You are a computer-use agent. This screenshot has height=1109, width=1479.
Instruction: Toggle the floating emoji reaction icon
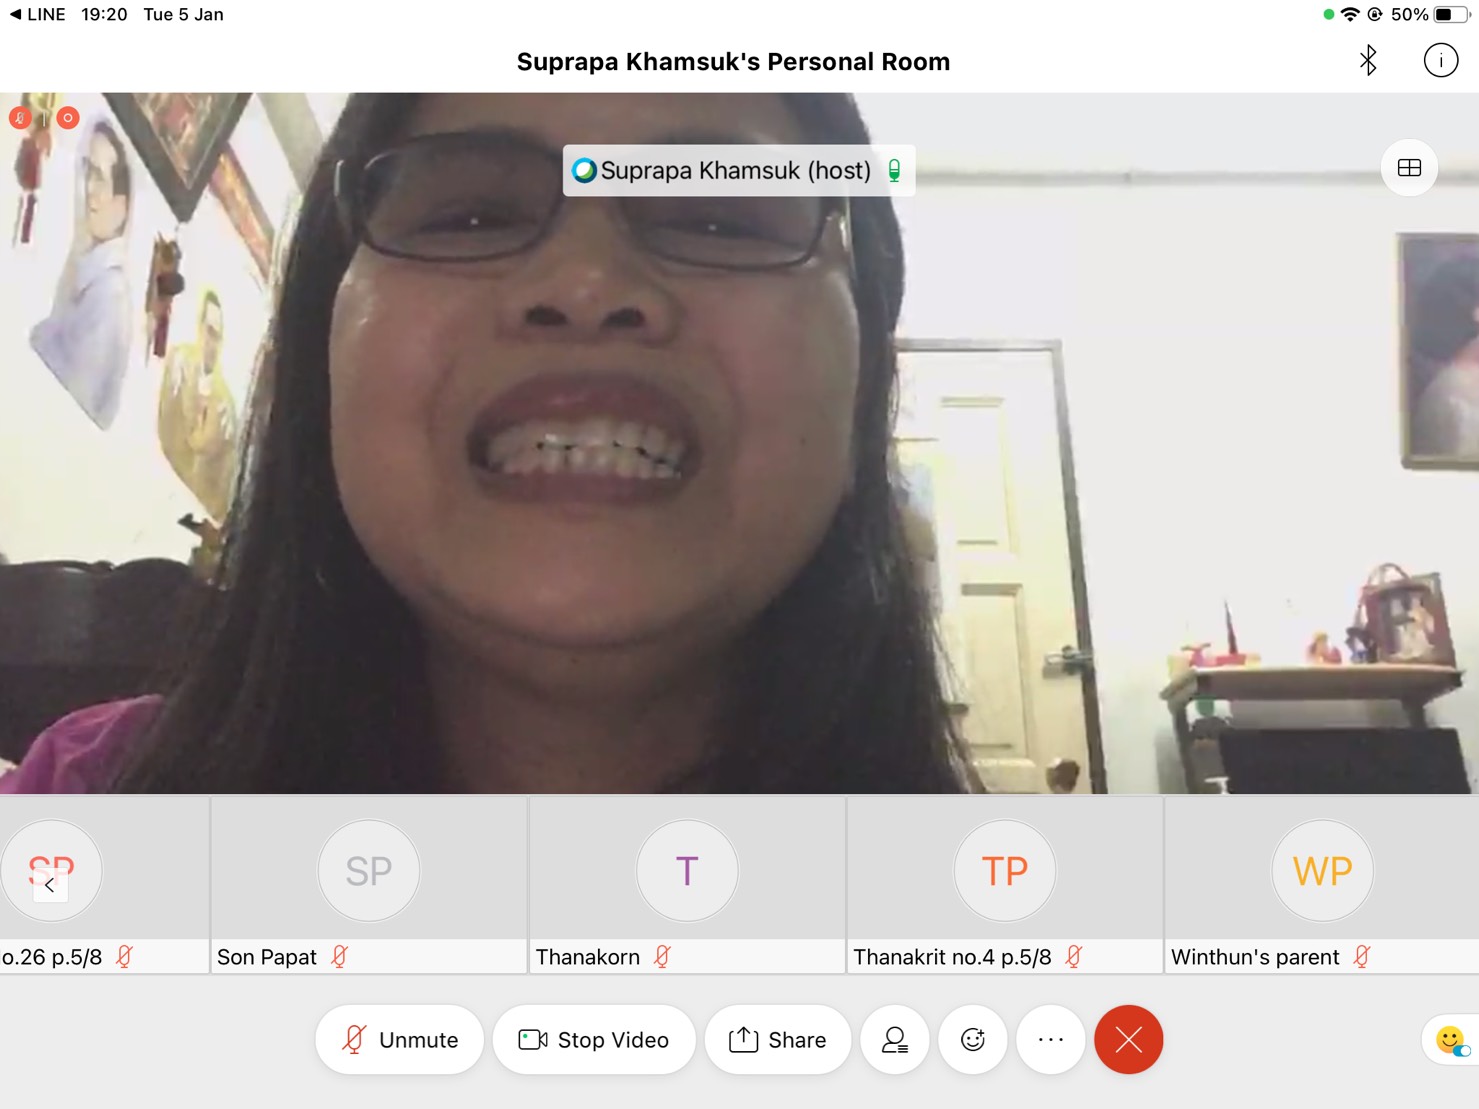click(x=1451, y=1041)
